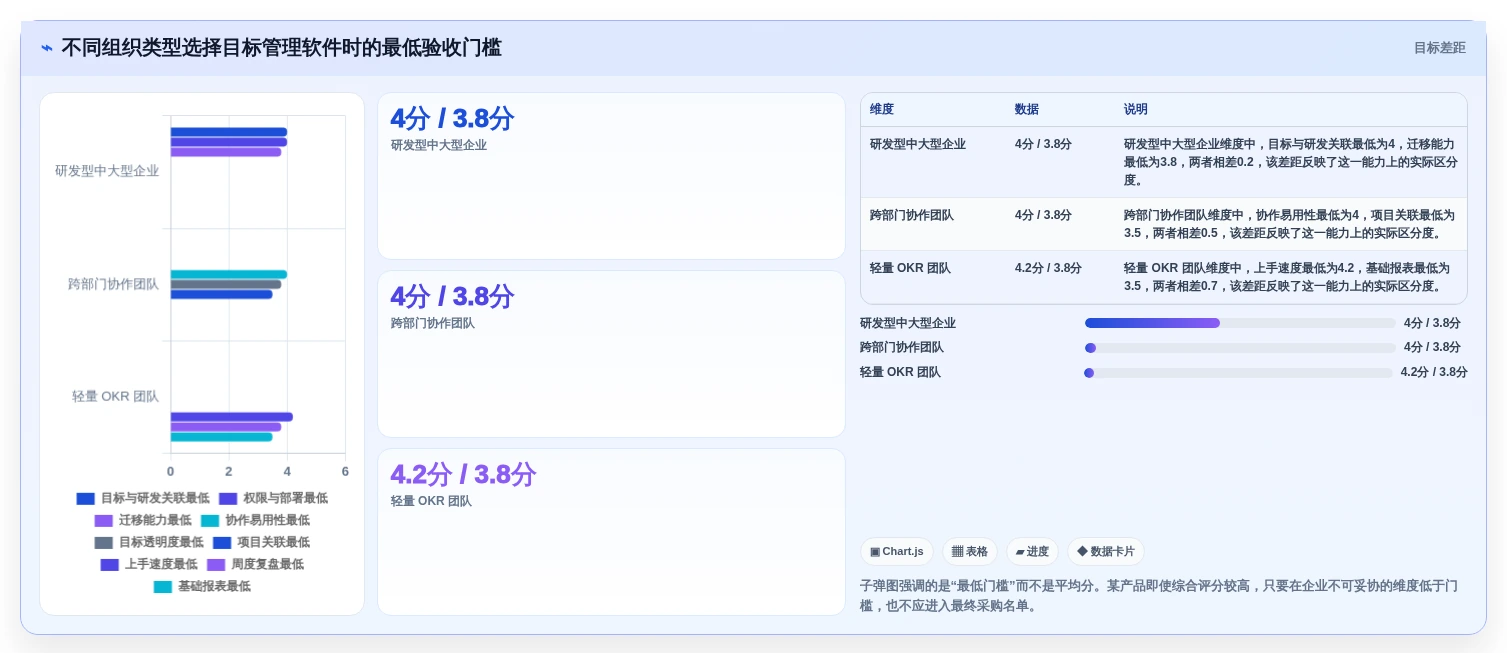Select the 表格 chip
Image resolution: width=1507 pixels, height=653 pixels.
[970, 552]
